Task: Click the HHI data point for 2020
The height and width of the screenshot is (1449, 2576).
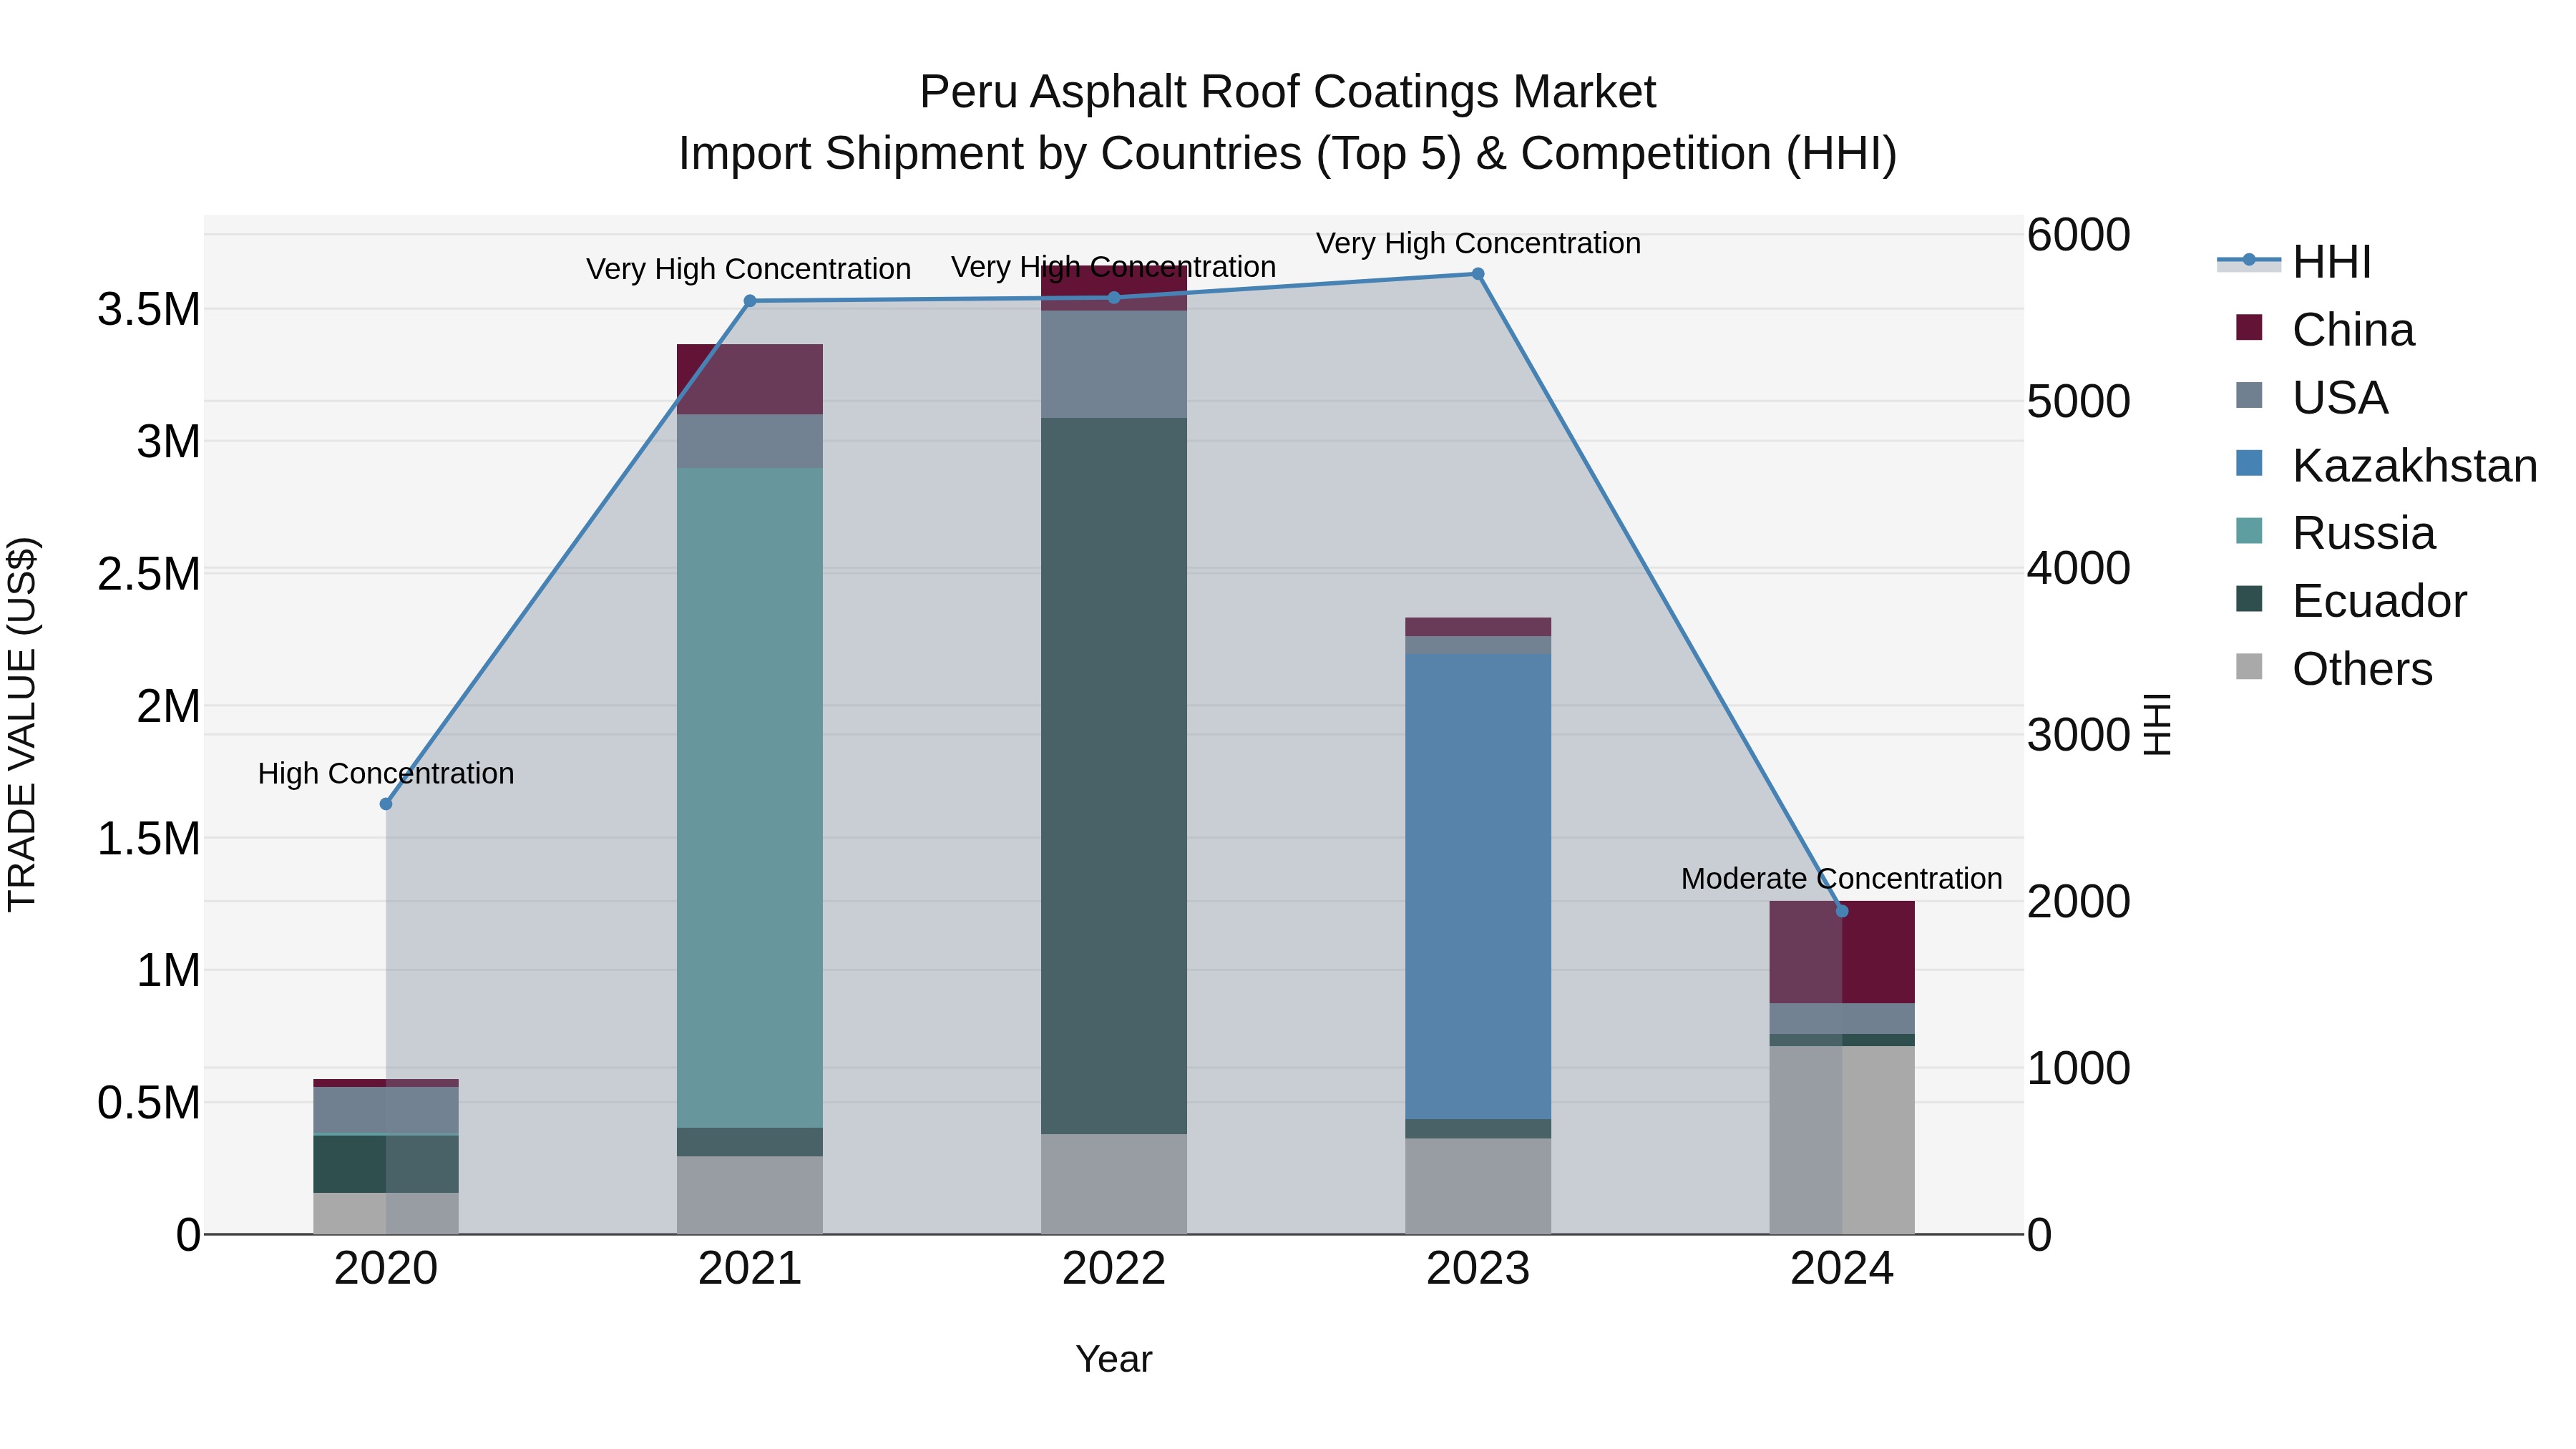Action: [x=386, y=804]
